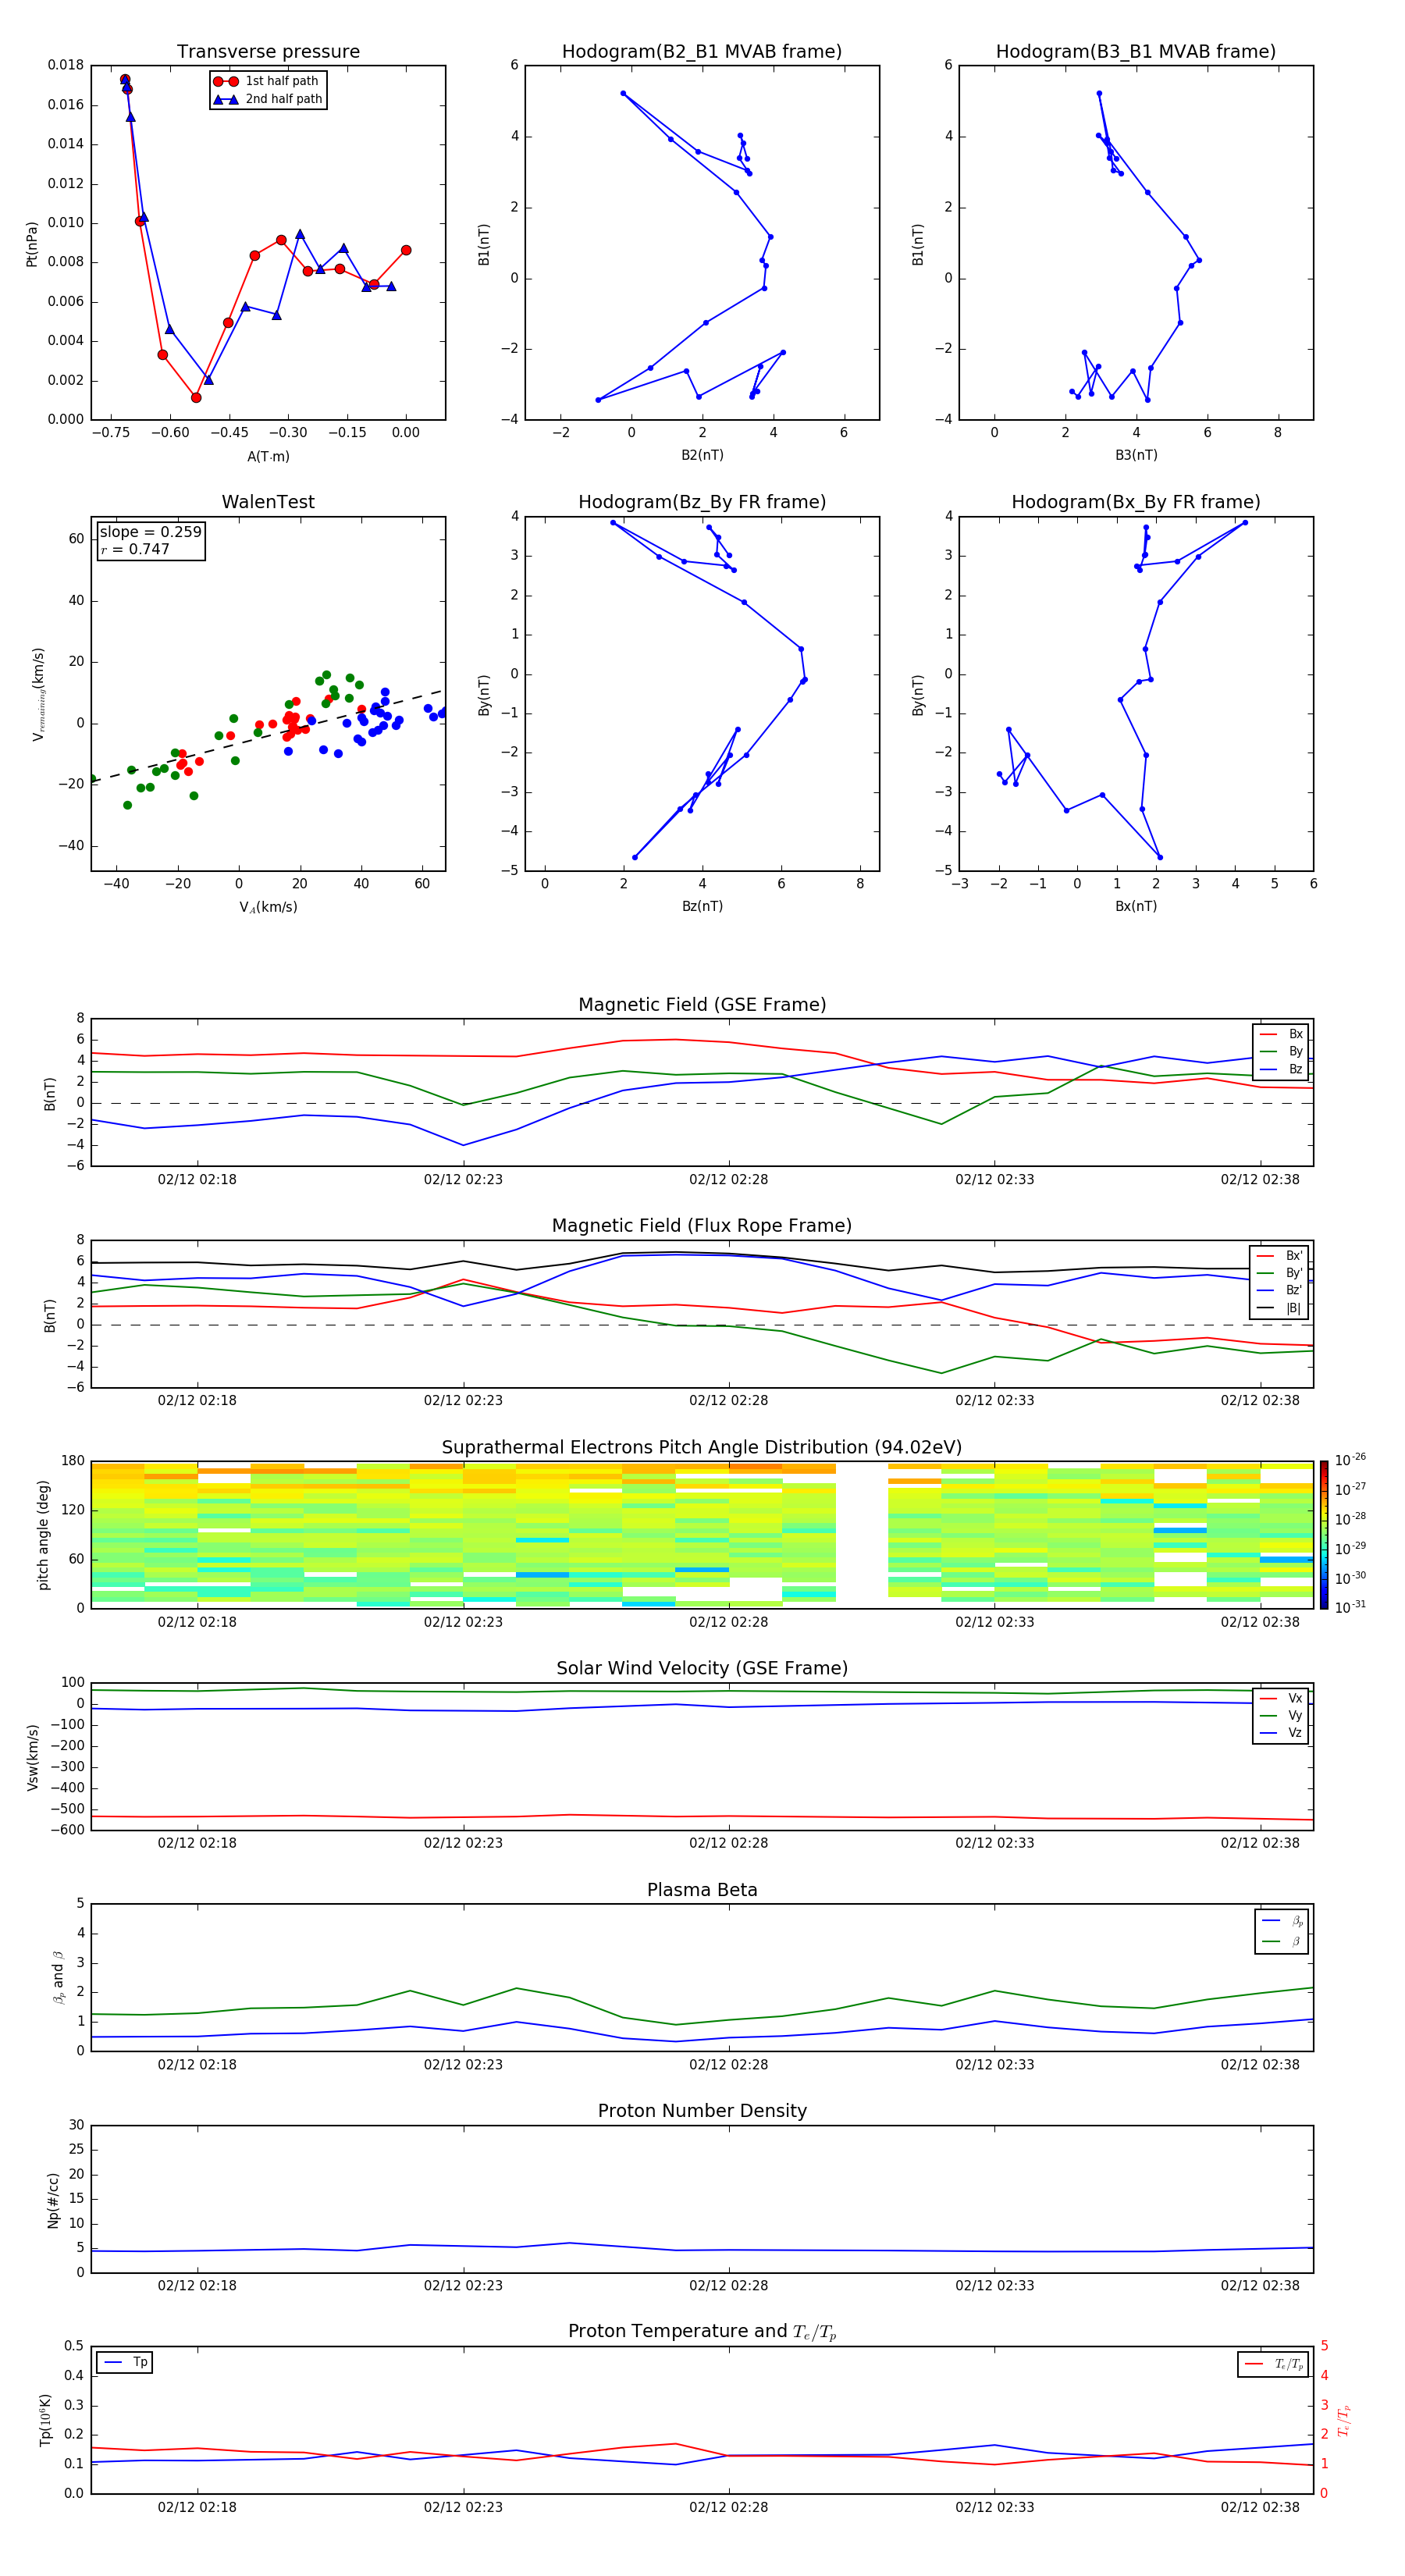Select "Vx" in the solar wind legend
The width and height of the screenshot is (1405, 2576).
[1282, 1698]
